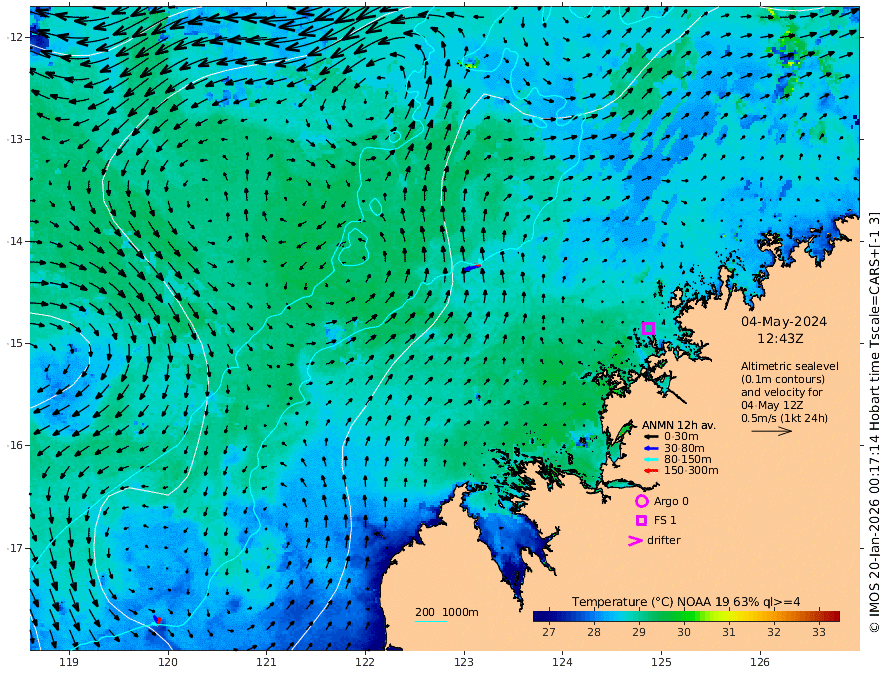Click the 'FS 1' legend label
Image resolution: width=880 pixels, height=680 pixels.
665,521
